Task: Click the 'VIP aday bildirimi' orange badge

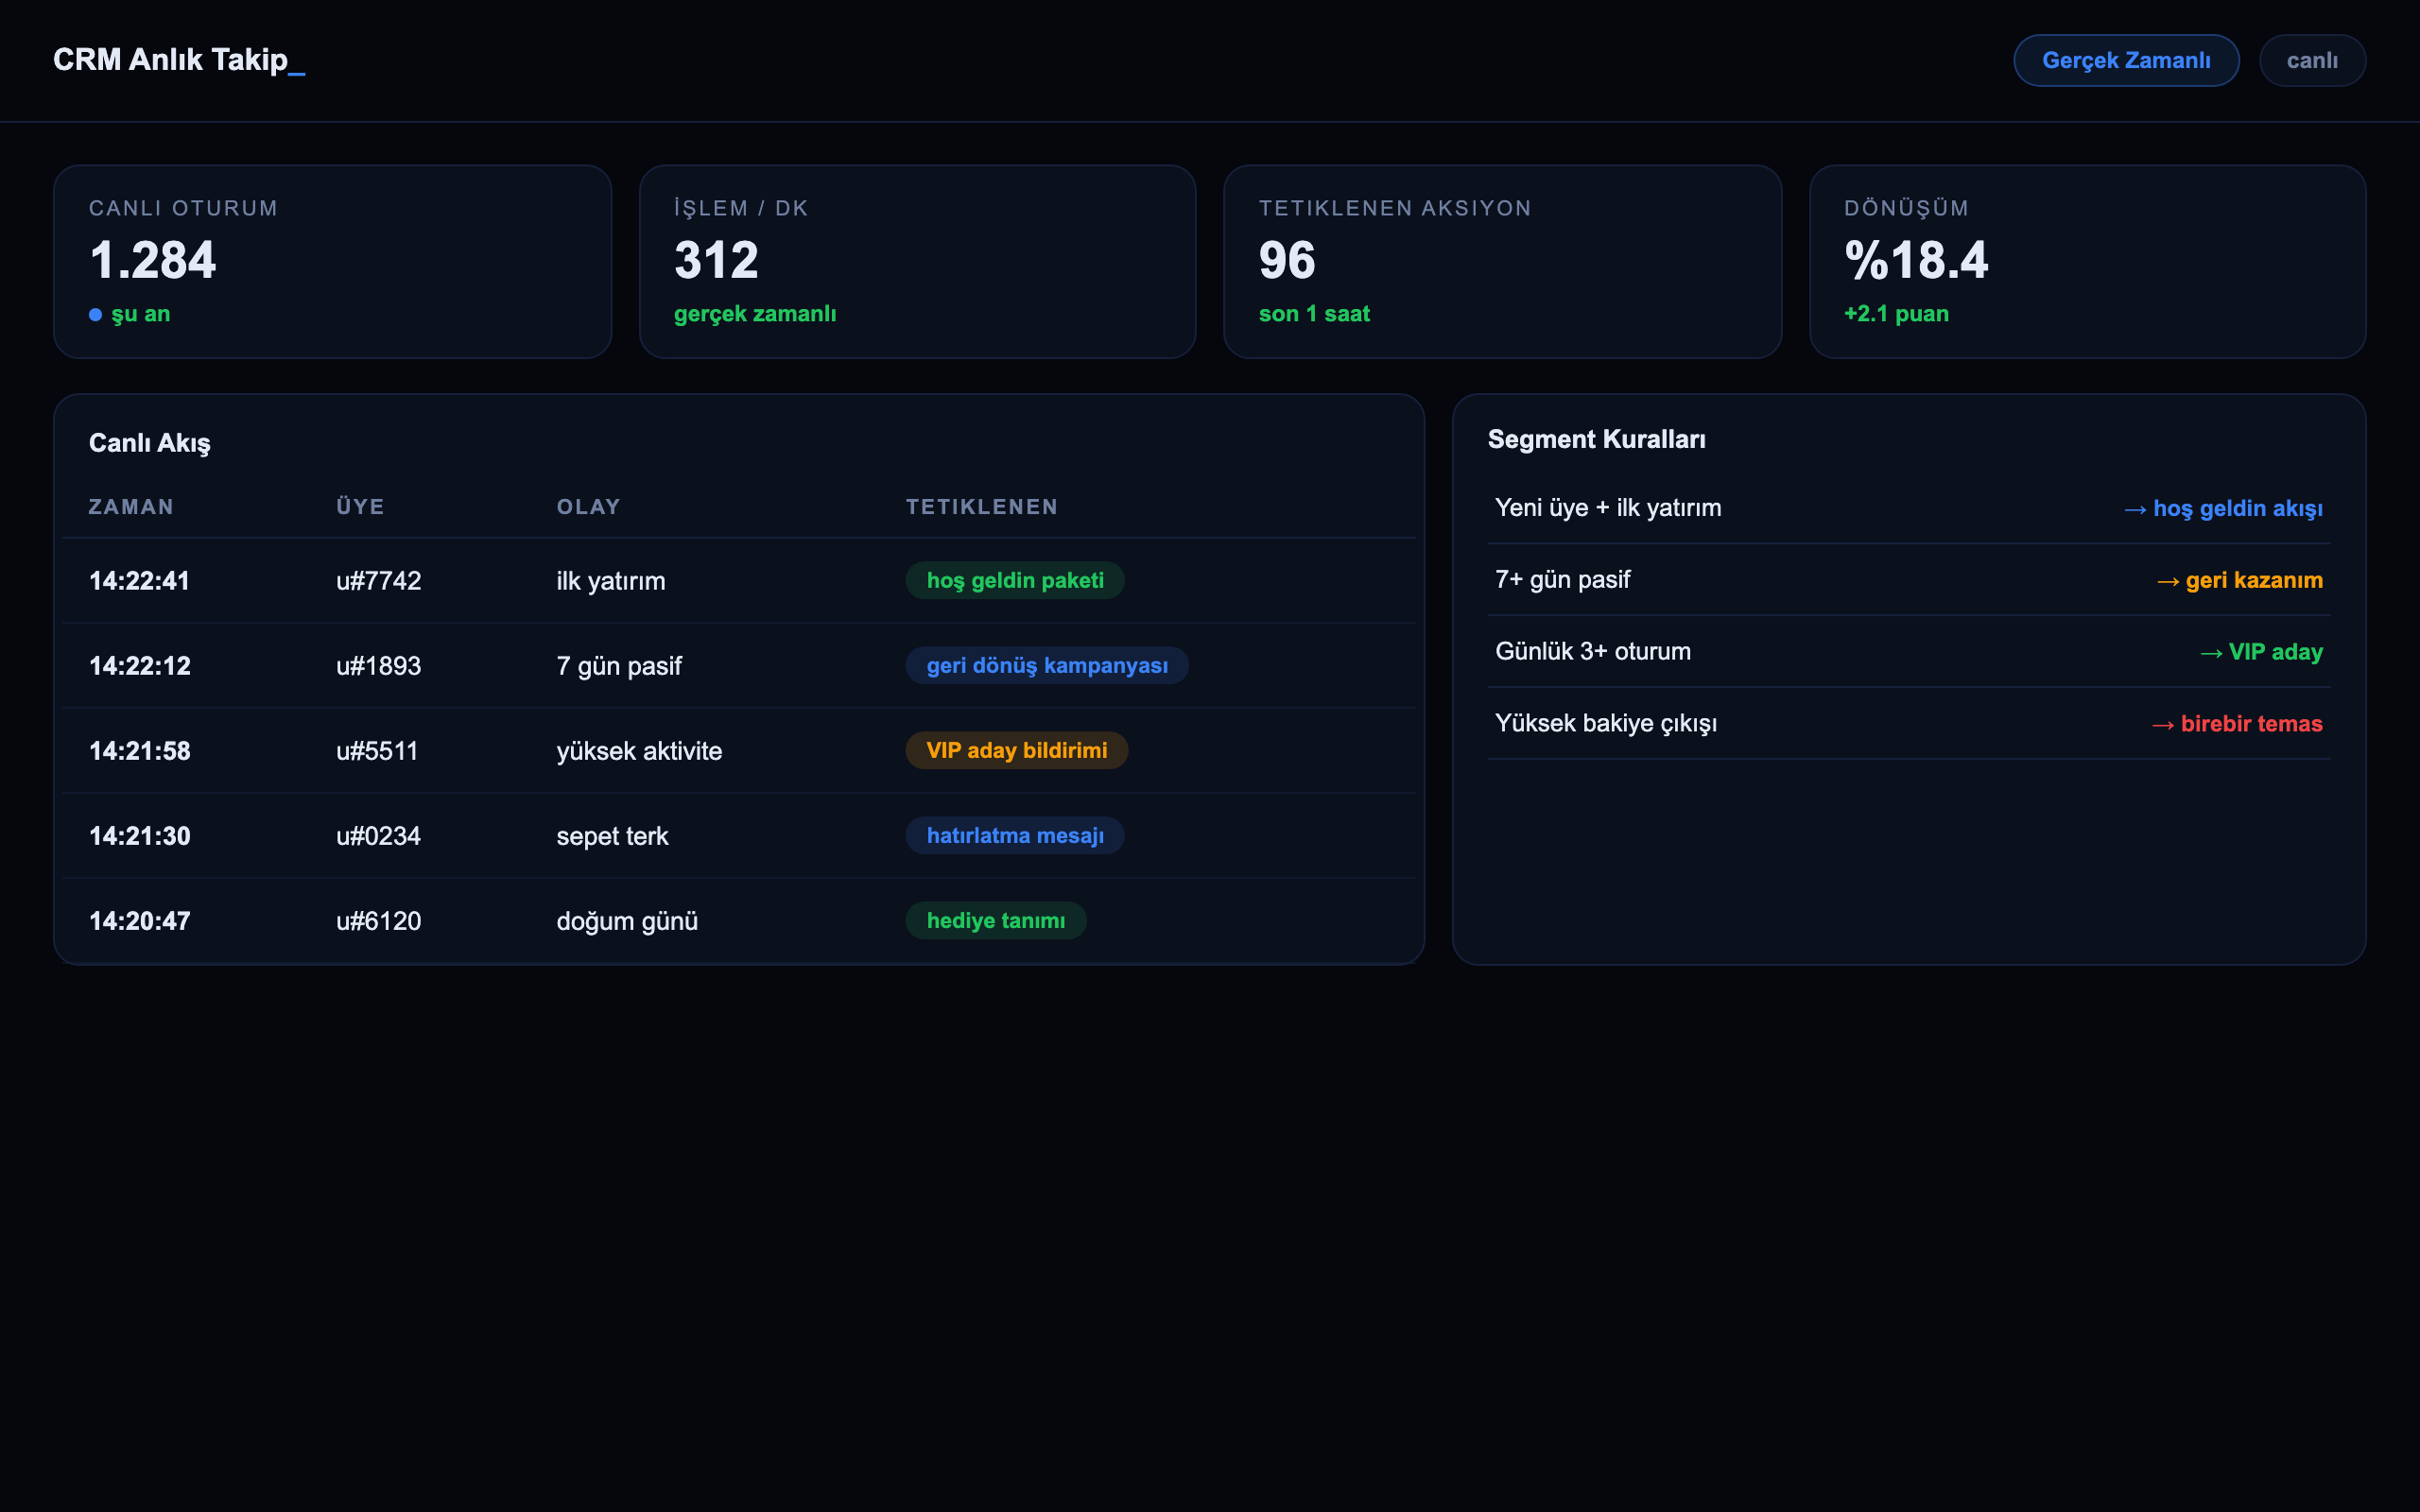Action: [x=1017, y=750]
